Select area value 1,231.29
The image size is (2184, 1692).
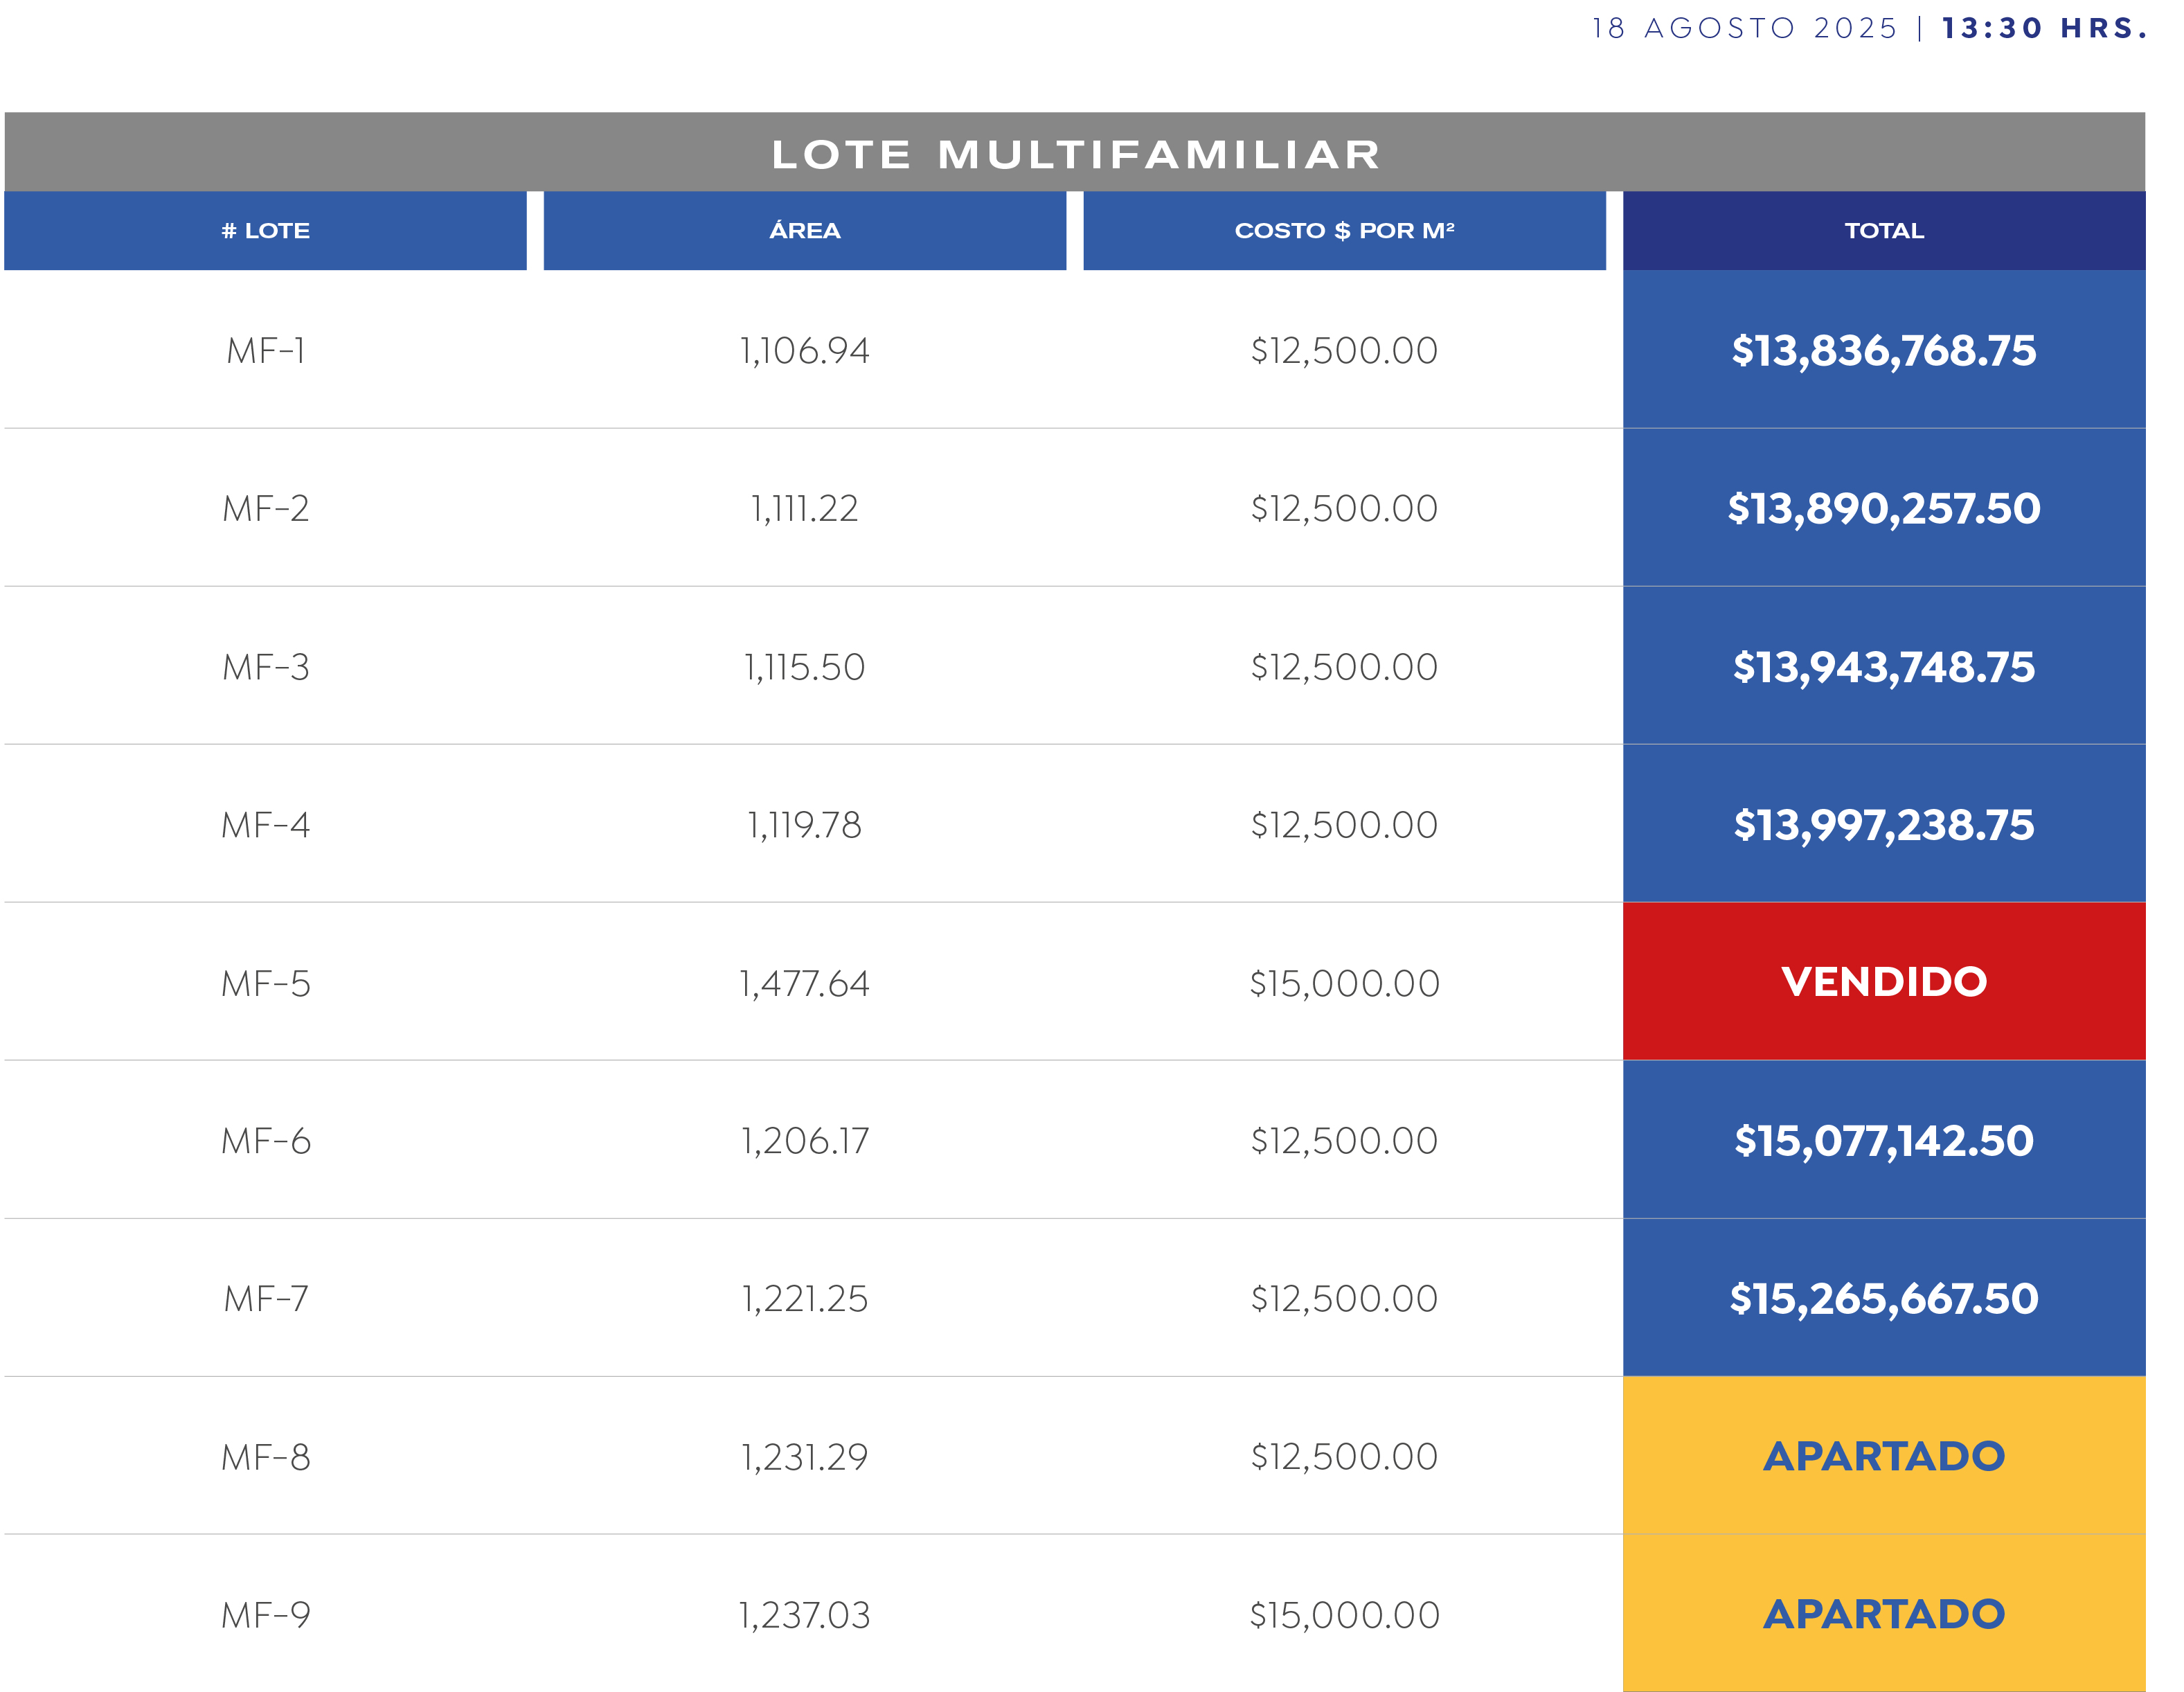(805, 1457)
